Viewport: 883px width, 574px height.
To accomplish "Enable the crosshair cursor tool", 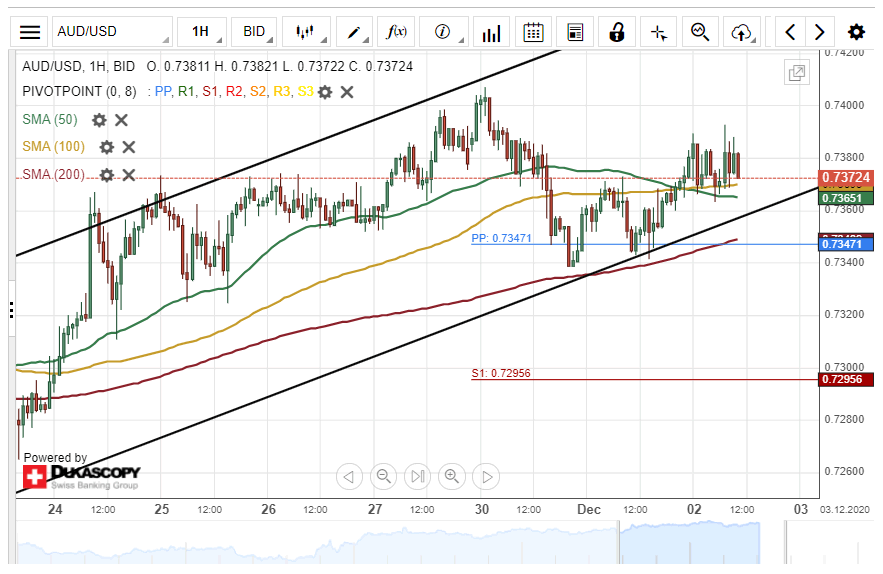I will [x=658, y=32].
